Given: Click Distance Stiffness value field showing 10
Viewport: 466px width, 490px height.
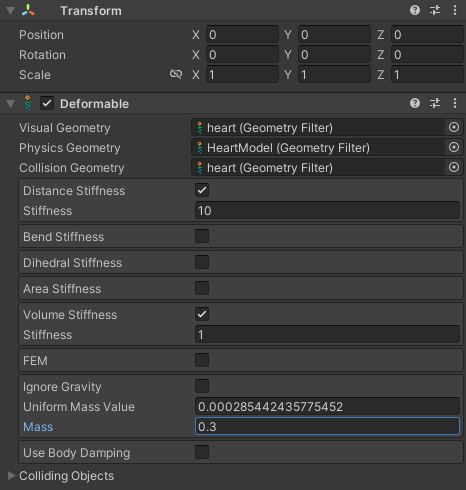Looking at the screenshot, I should [327, 210].
